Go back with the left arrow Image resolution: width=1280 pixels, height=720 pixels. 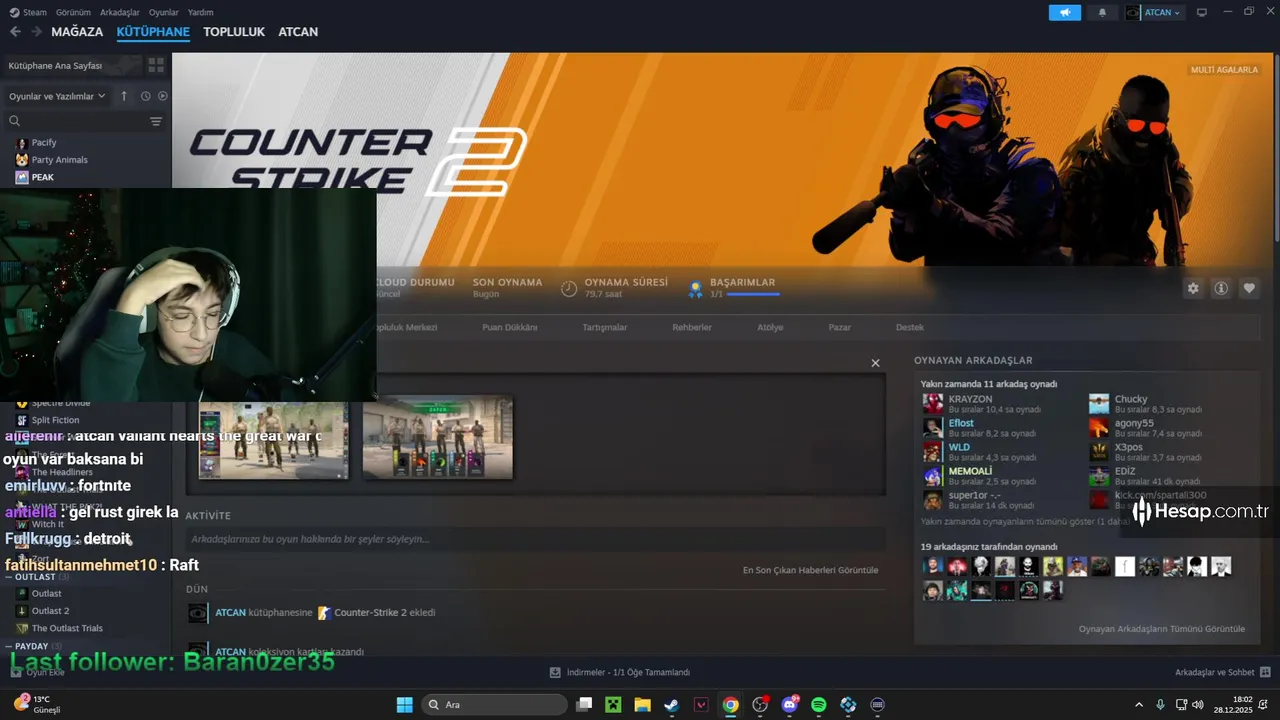(x=15, y=32)
